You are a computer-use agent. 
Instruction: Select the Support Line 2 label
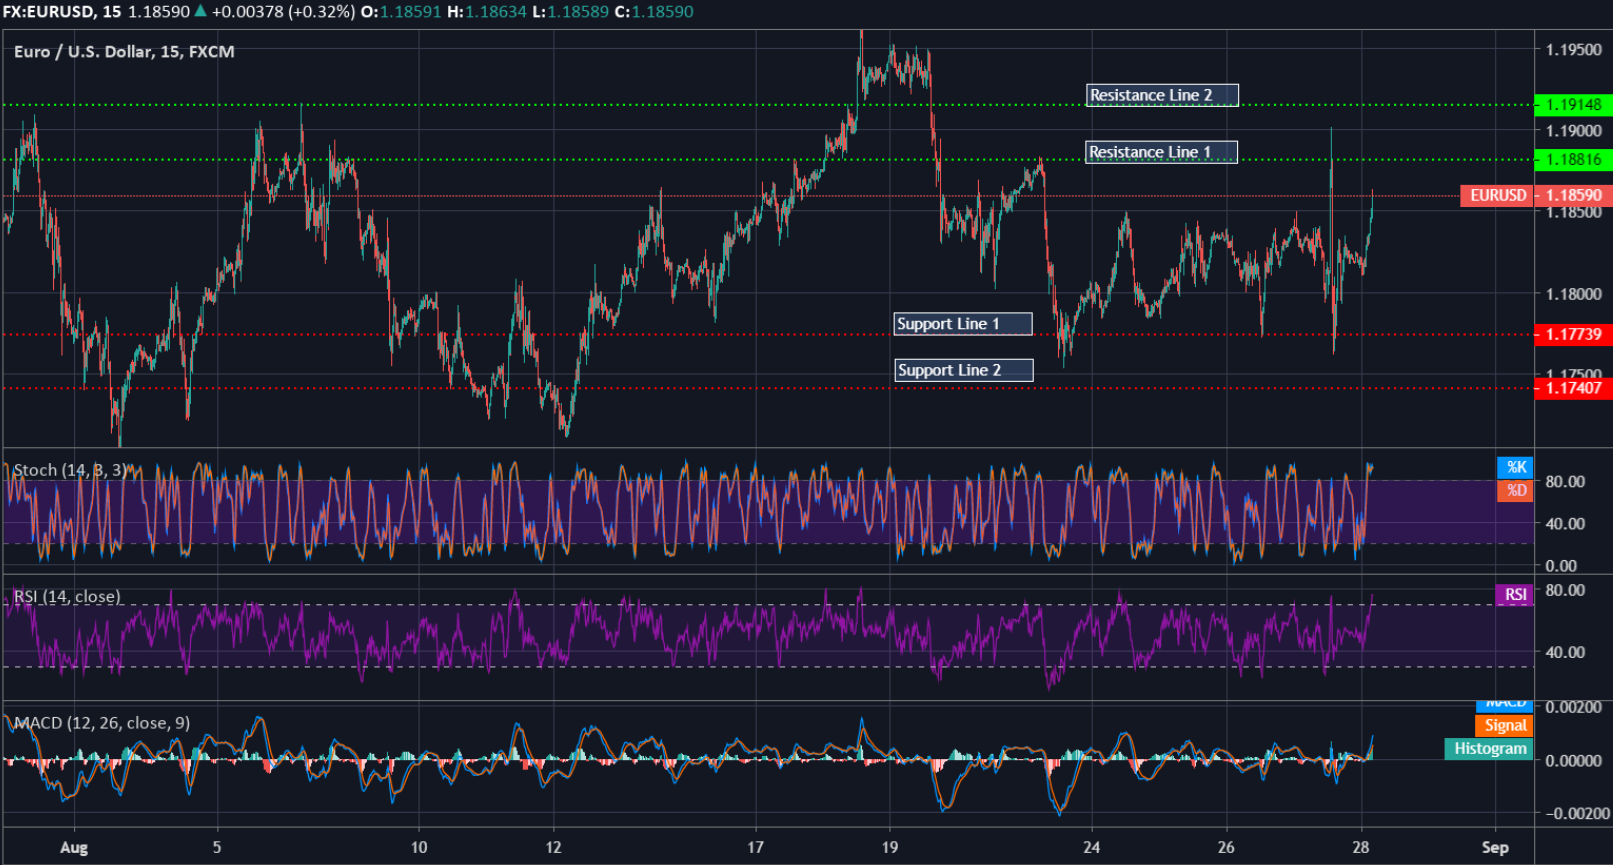[x=964, y=370]
